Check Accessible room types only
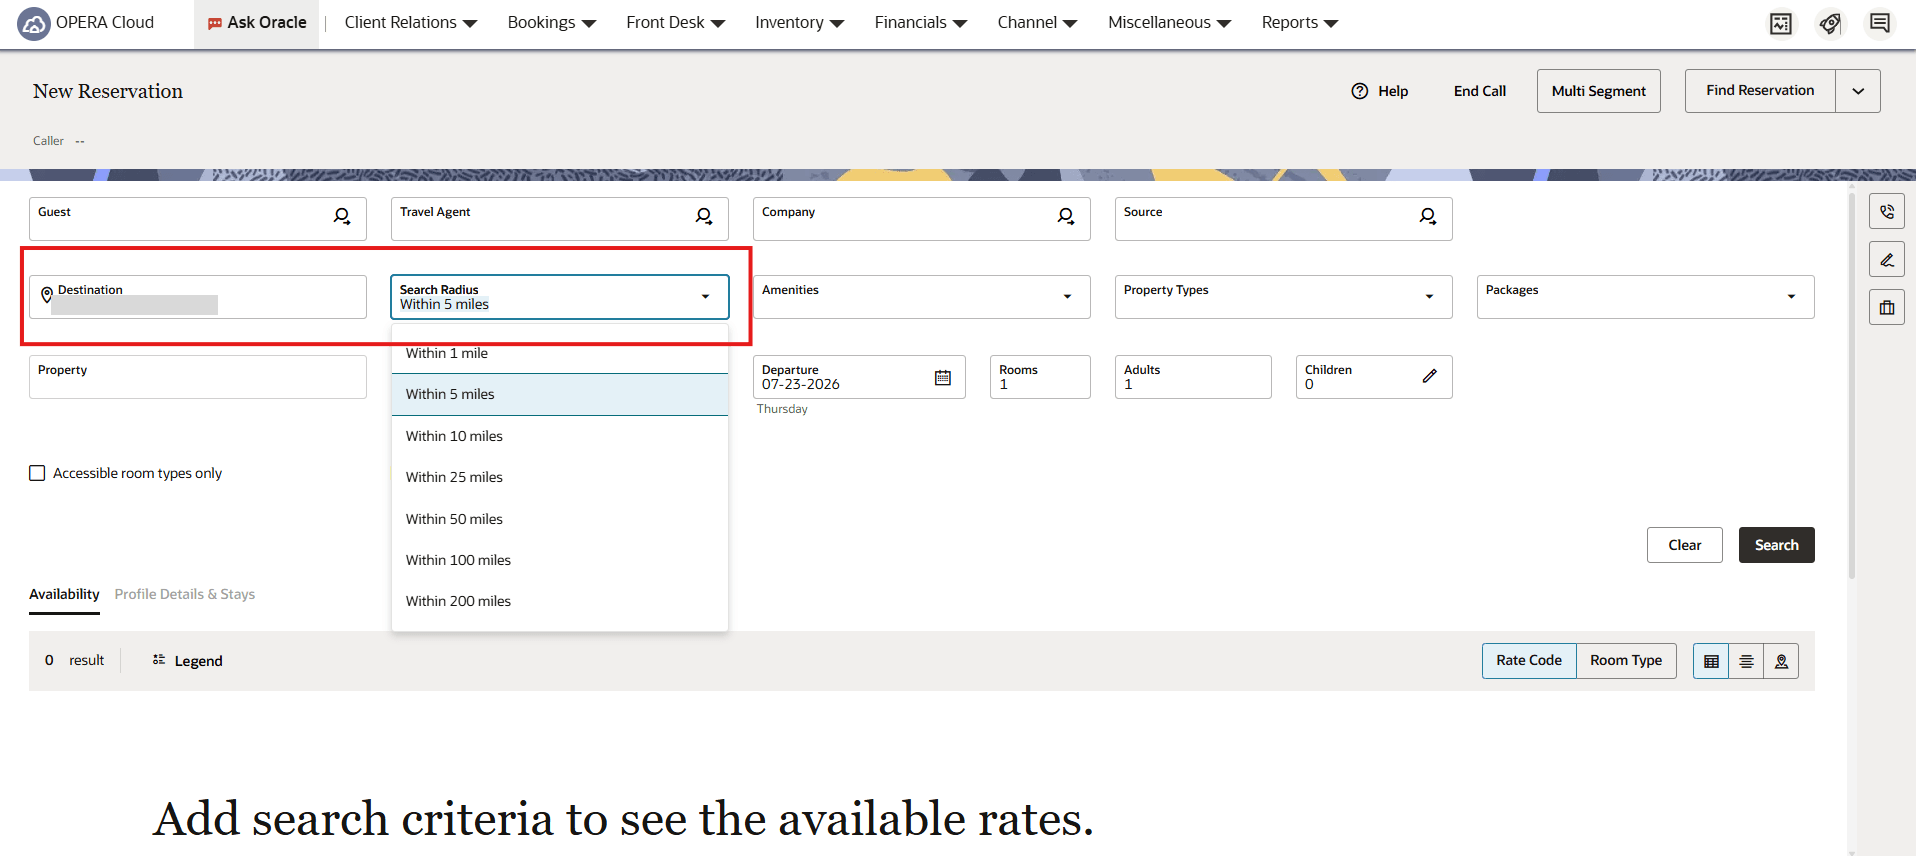The width and height of the screenshot is (1916, 856). point(37,473)
